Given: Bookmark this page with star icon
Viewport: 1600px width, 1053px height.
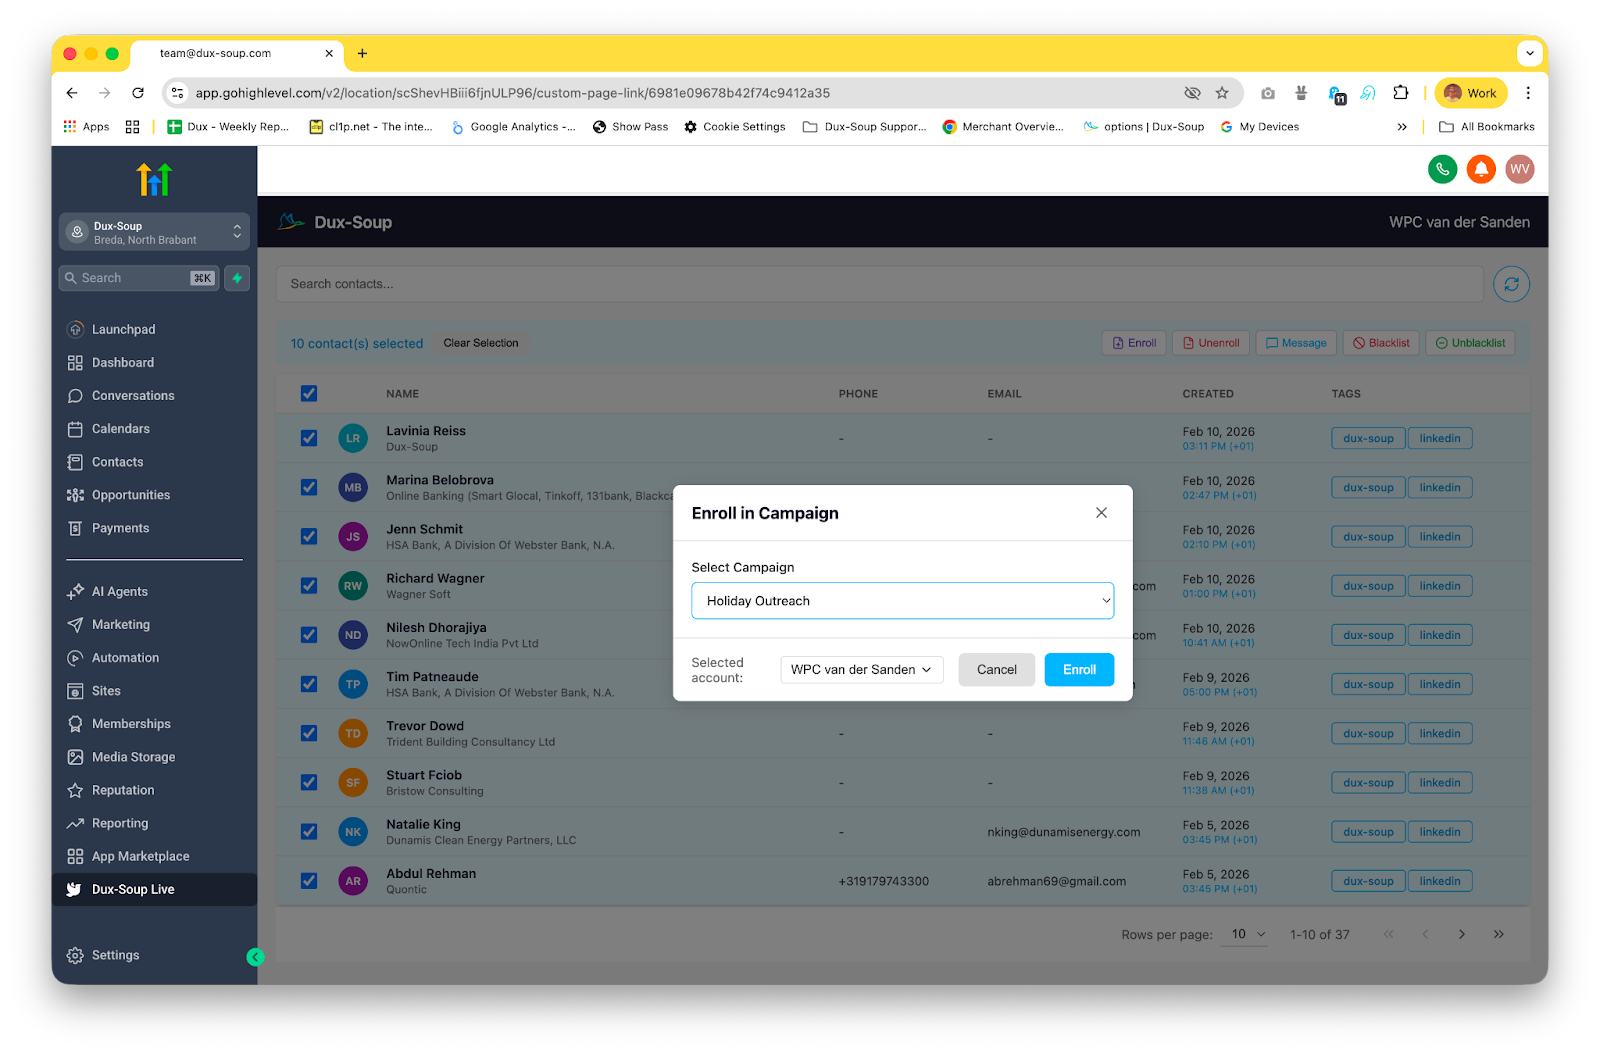Looking at the screenshot, I should coord(1222,93).
